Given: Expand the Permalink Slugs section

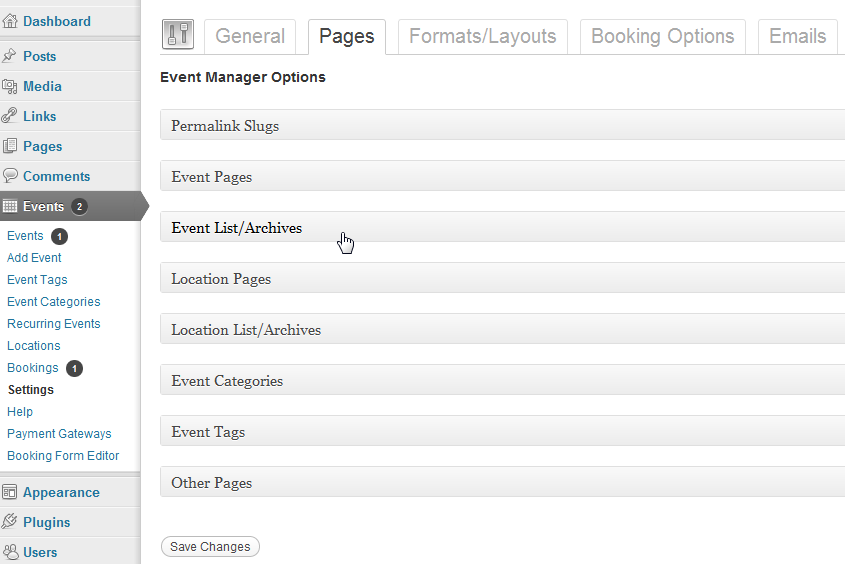Looking at the screenshot, I should click(x=502, y=125).
